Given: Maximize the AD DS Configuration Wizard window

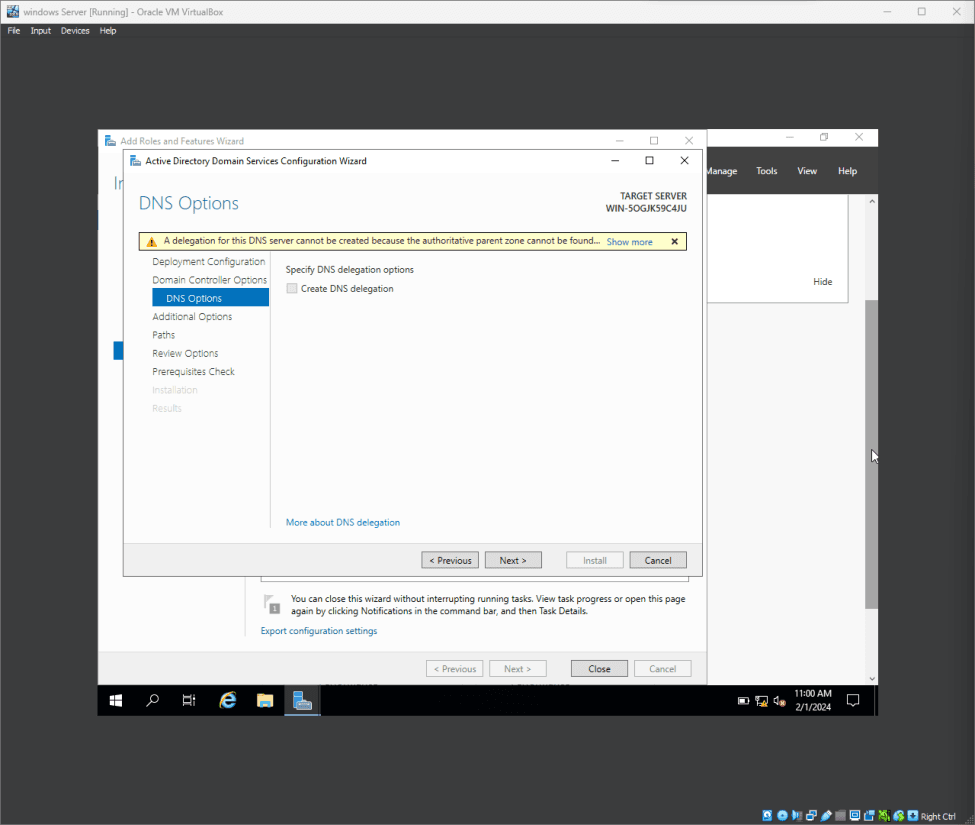Looking at the screenshot, I should [x=649, y=160].
